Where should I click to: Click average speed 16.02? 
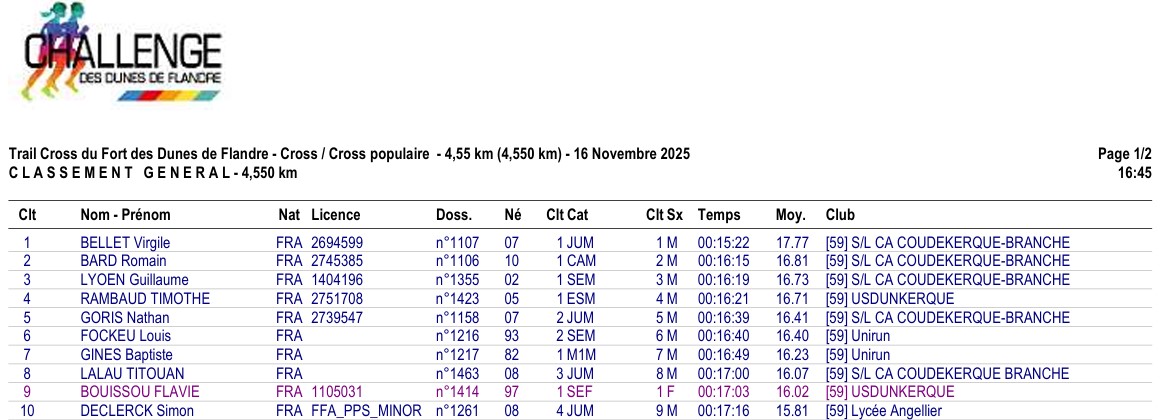pos(792,392)
